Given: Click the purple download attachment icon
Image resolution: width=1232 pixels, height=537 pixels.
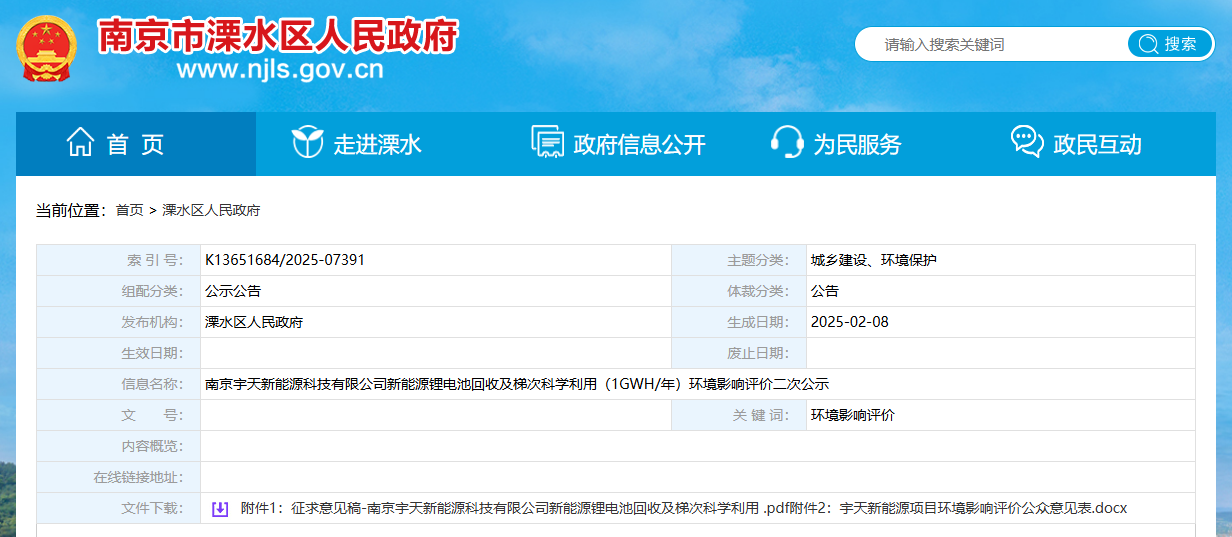Looking at the screenshot, I should pos(220,509).
